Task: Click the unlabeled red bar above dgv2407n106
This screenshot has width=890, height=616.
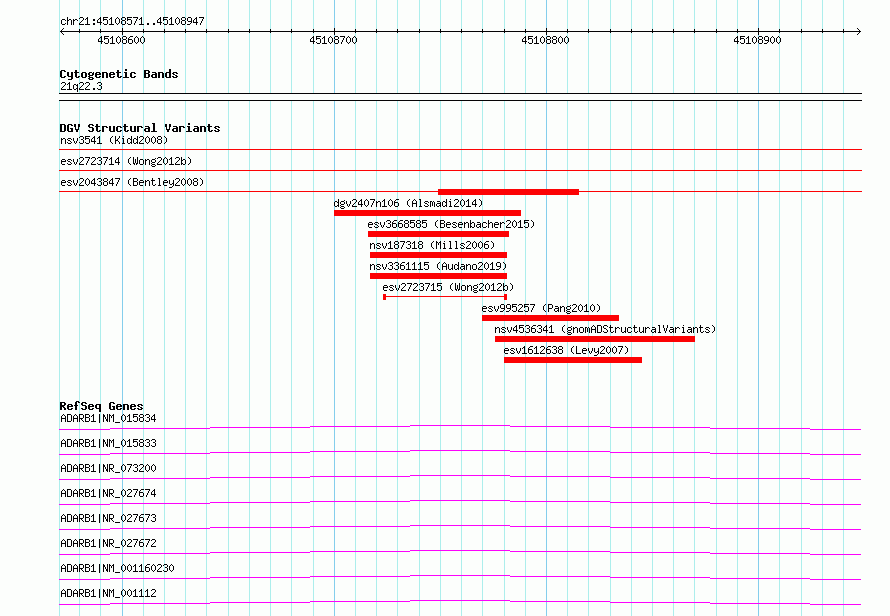Action: click(509, 192)
